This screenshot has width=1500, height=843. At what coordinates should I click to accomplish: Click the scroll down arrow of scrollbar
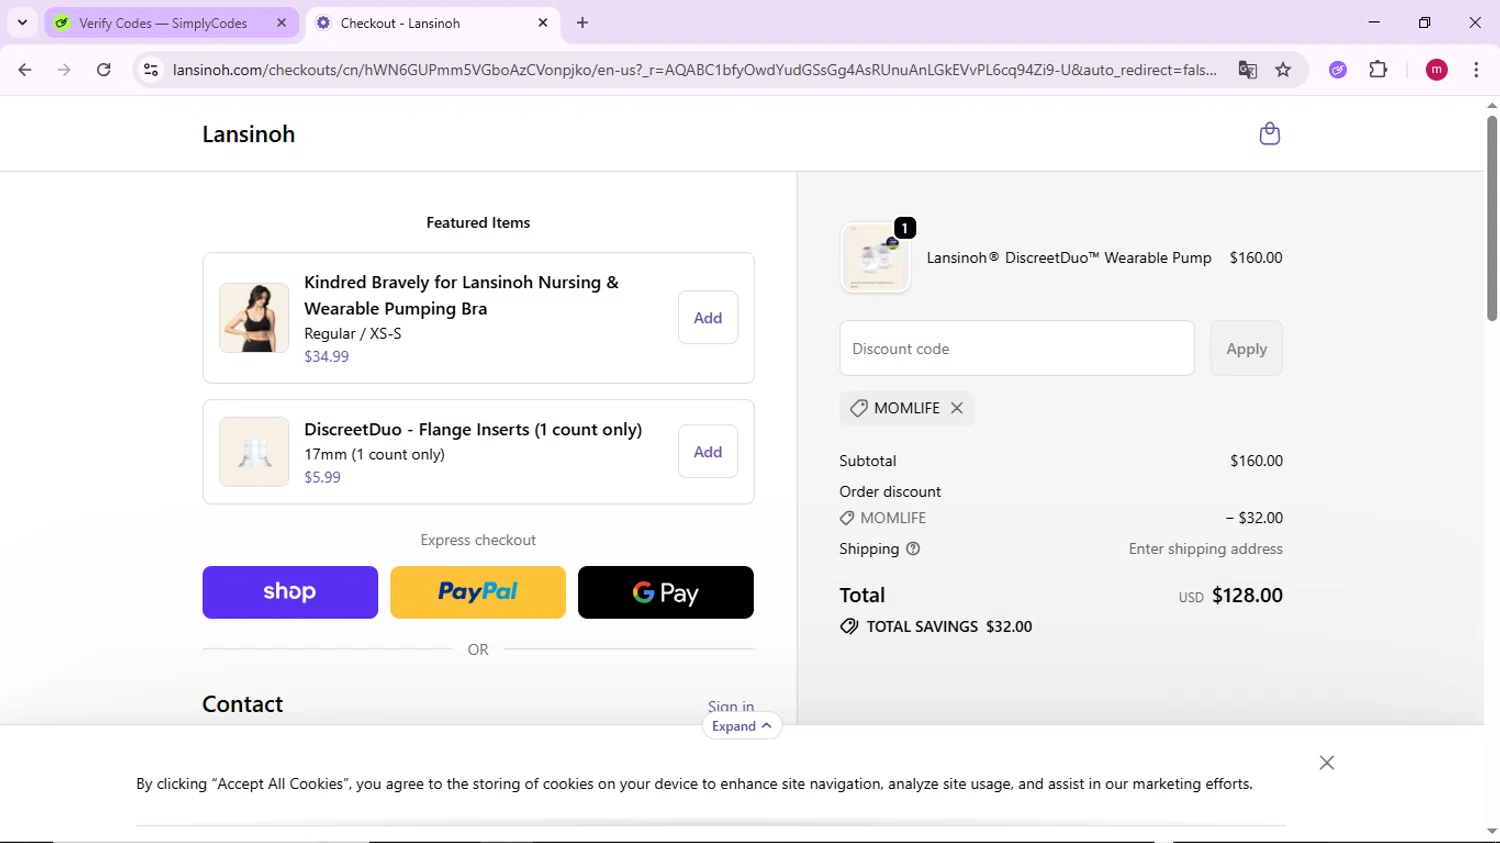pos(1491,831)
